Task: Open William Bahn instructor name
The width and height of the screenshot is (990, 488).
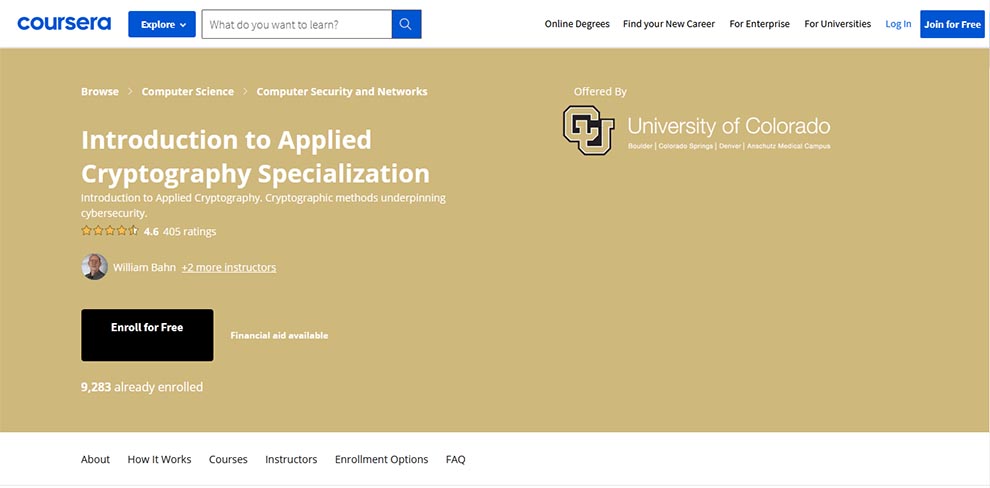Action: tap(145, 267)
